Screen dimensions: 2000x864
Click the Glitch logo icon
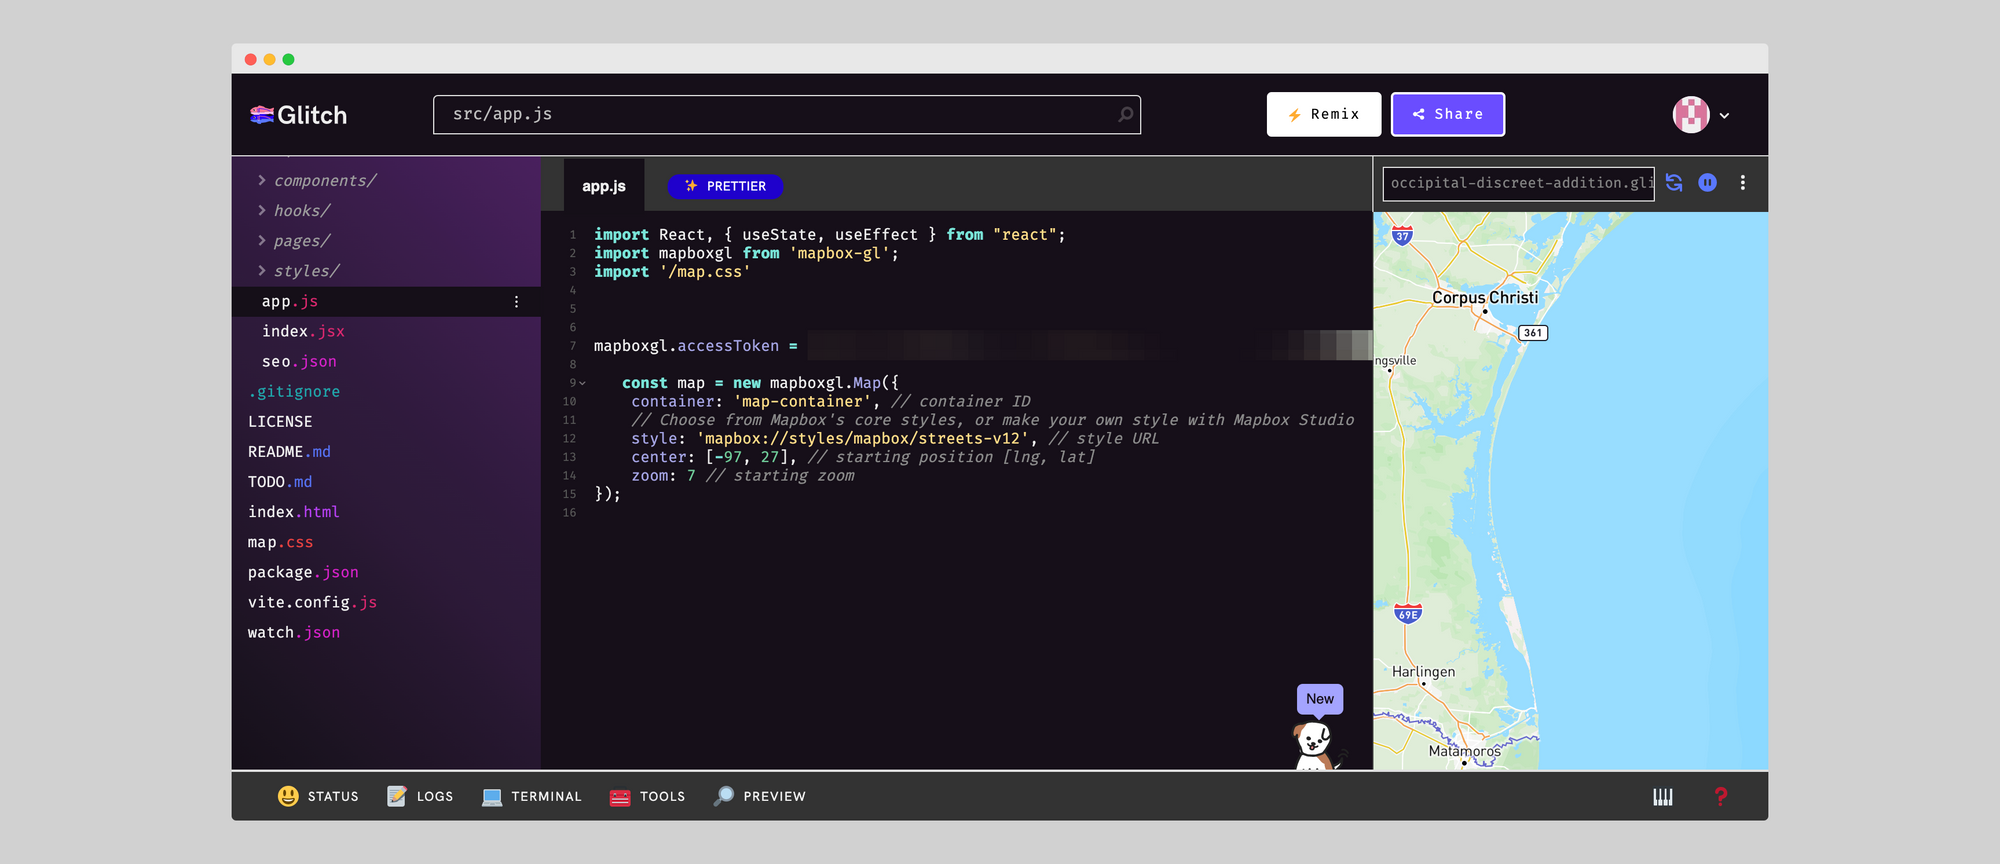pyautogui.click(x=262, y=115)
